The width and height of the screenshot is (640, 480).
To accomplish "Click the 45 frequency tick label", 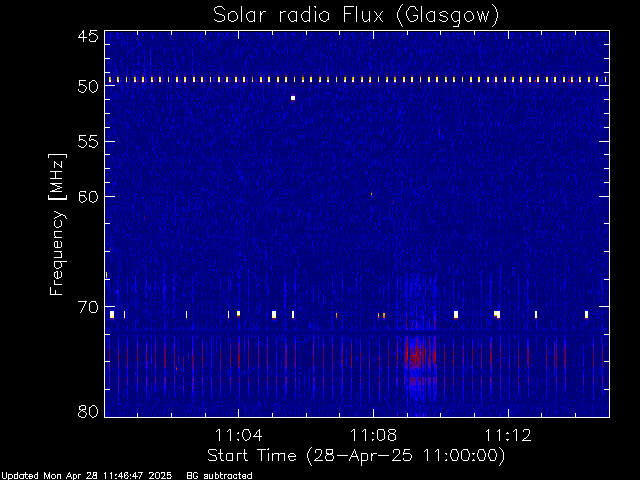I will (88, 37).
